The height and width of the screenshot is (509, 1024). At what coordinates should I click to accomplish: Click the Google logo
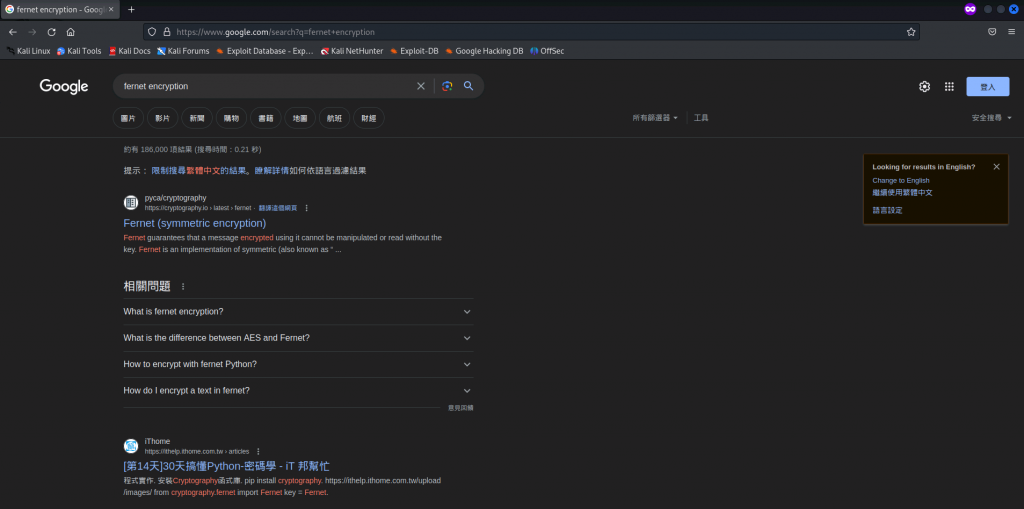point(64,86)
